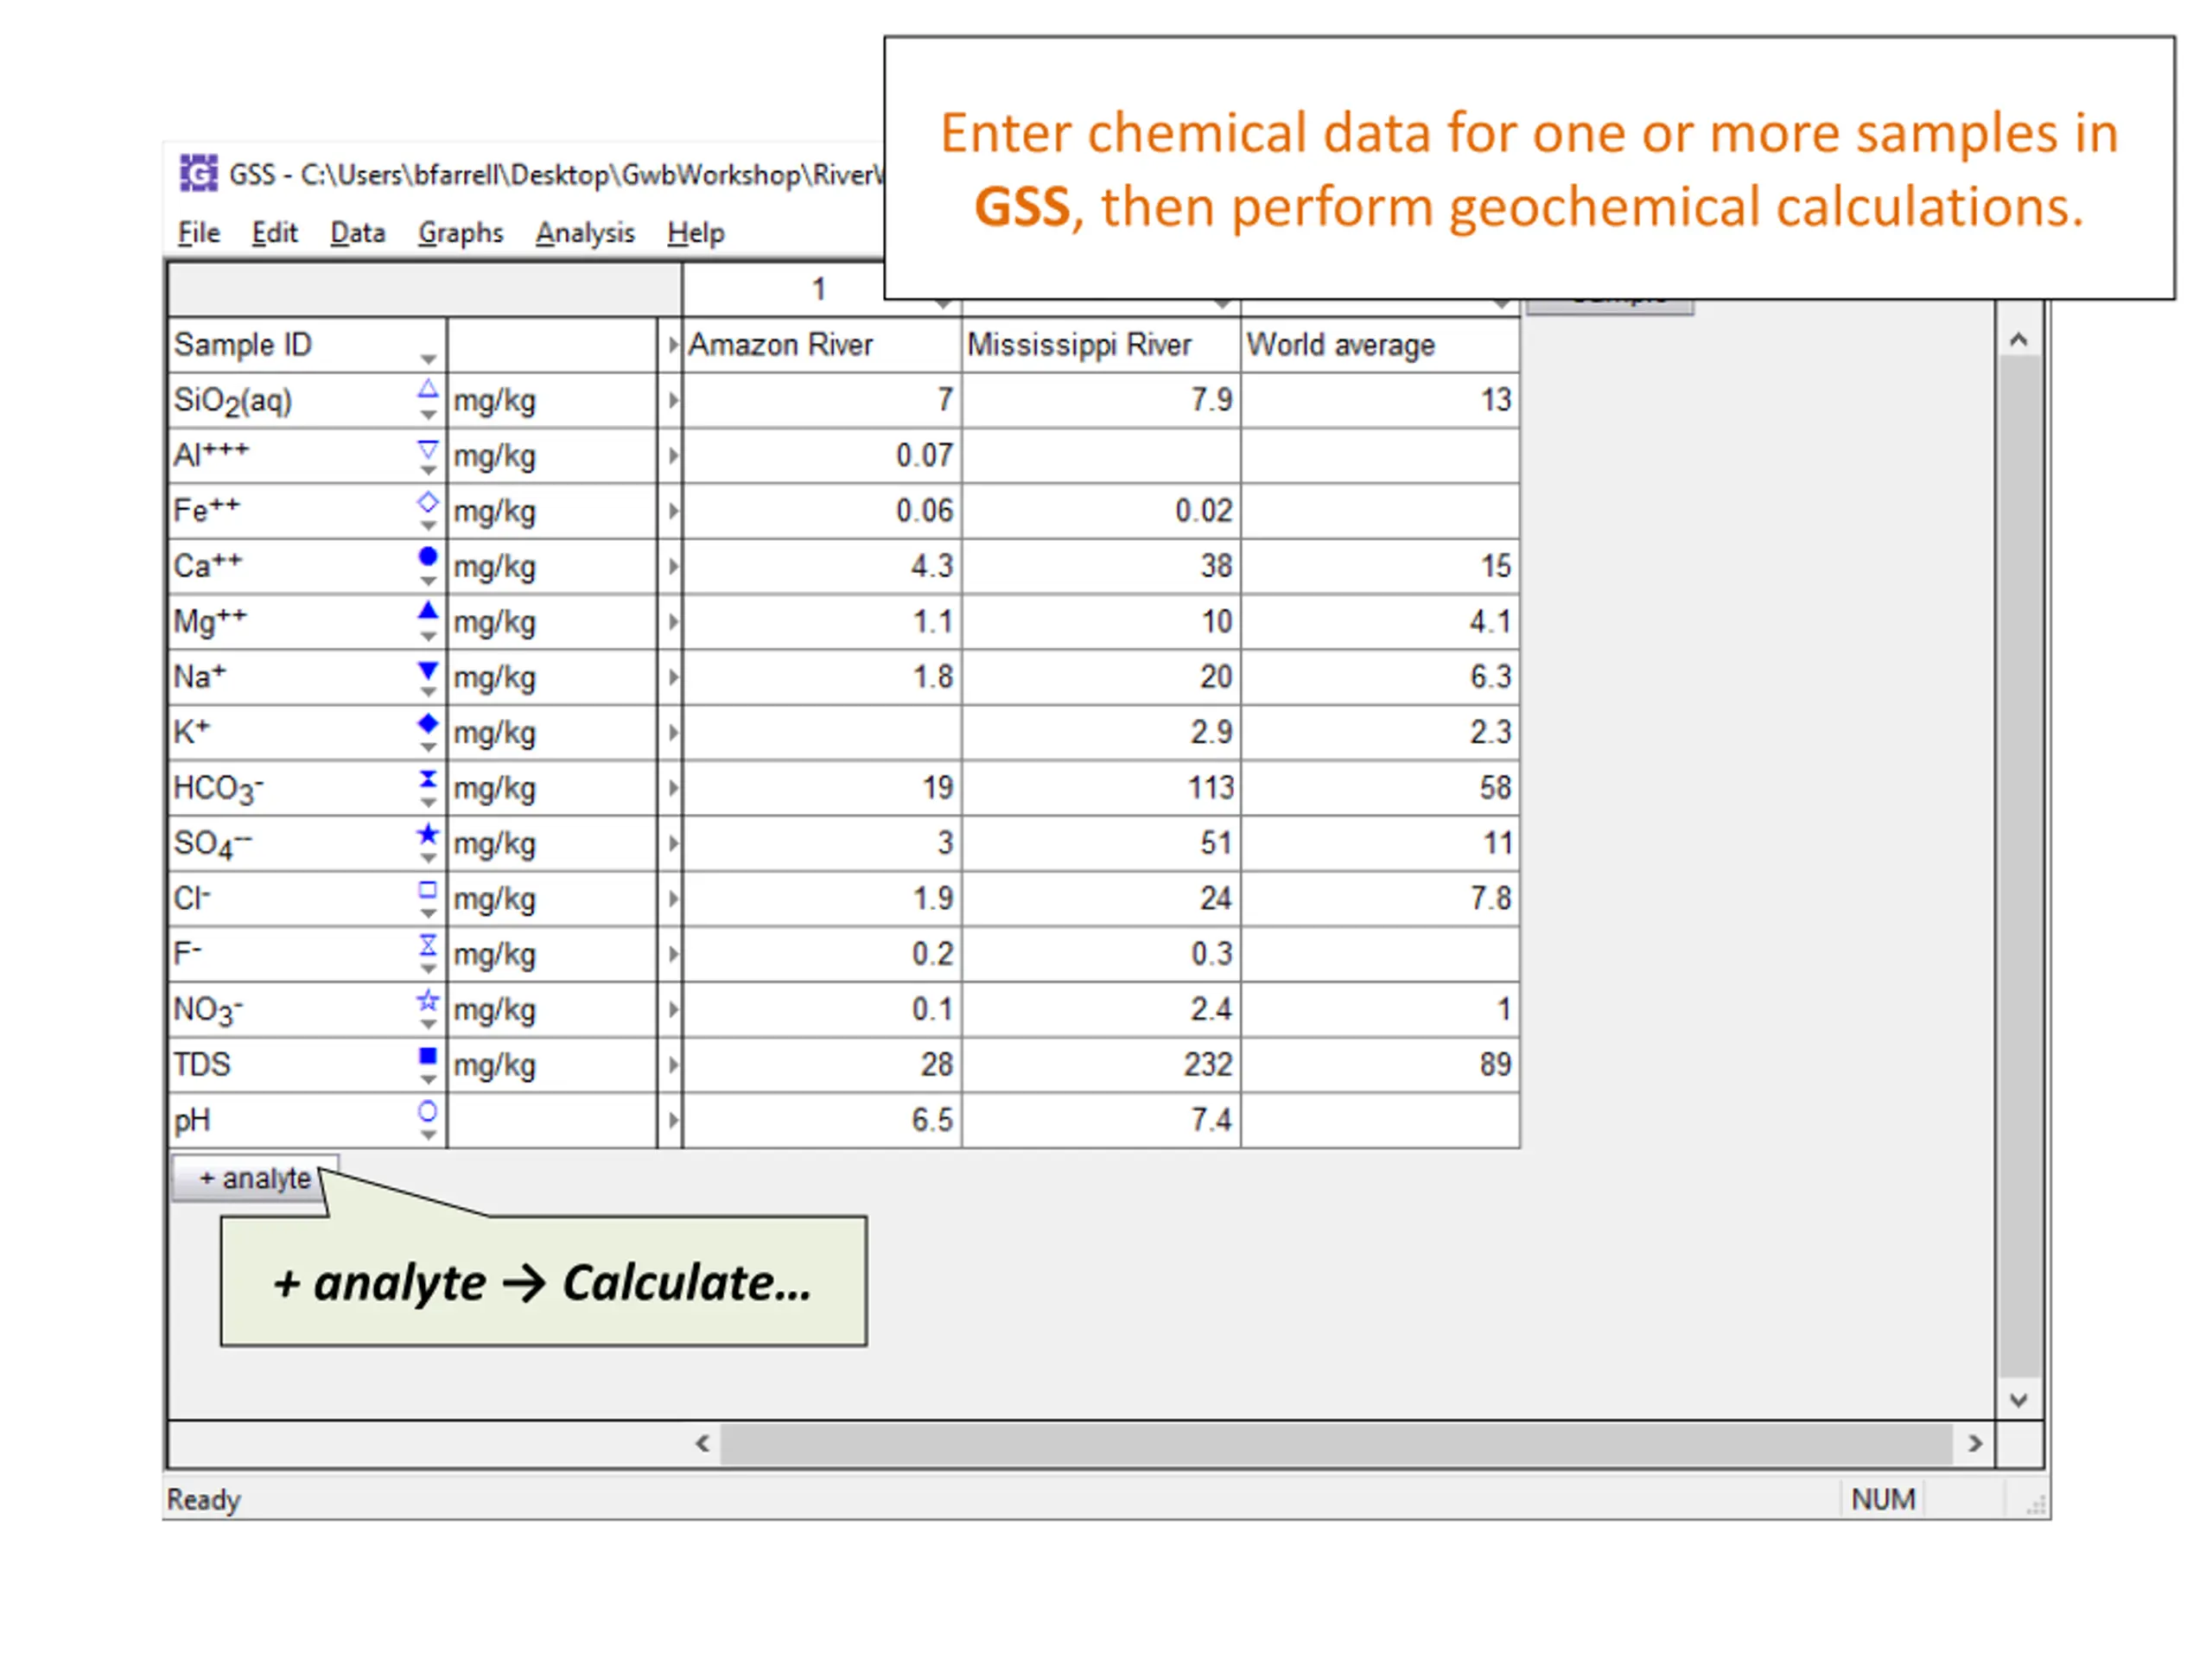Click the NUM indicator in status bar

(x=1883, y=1499)
